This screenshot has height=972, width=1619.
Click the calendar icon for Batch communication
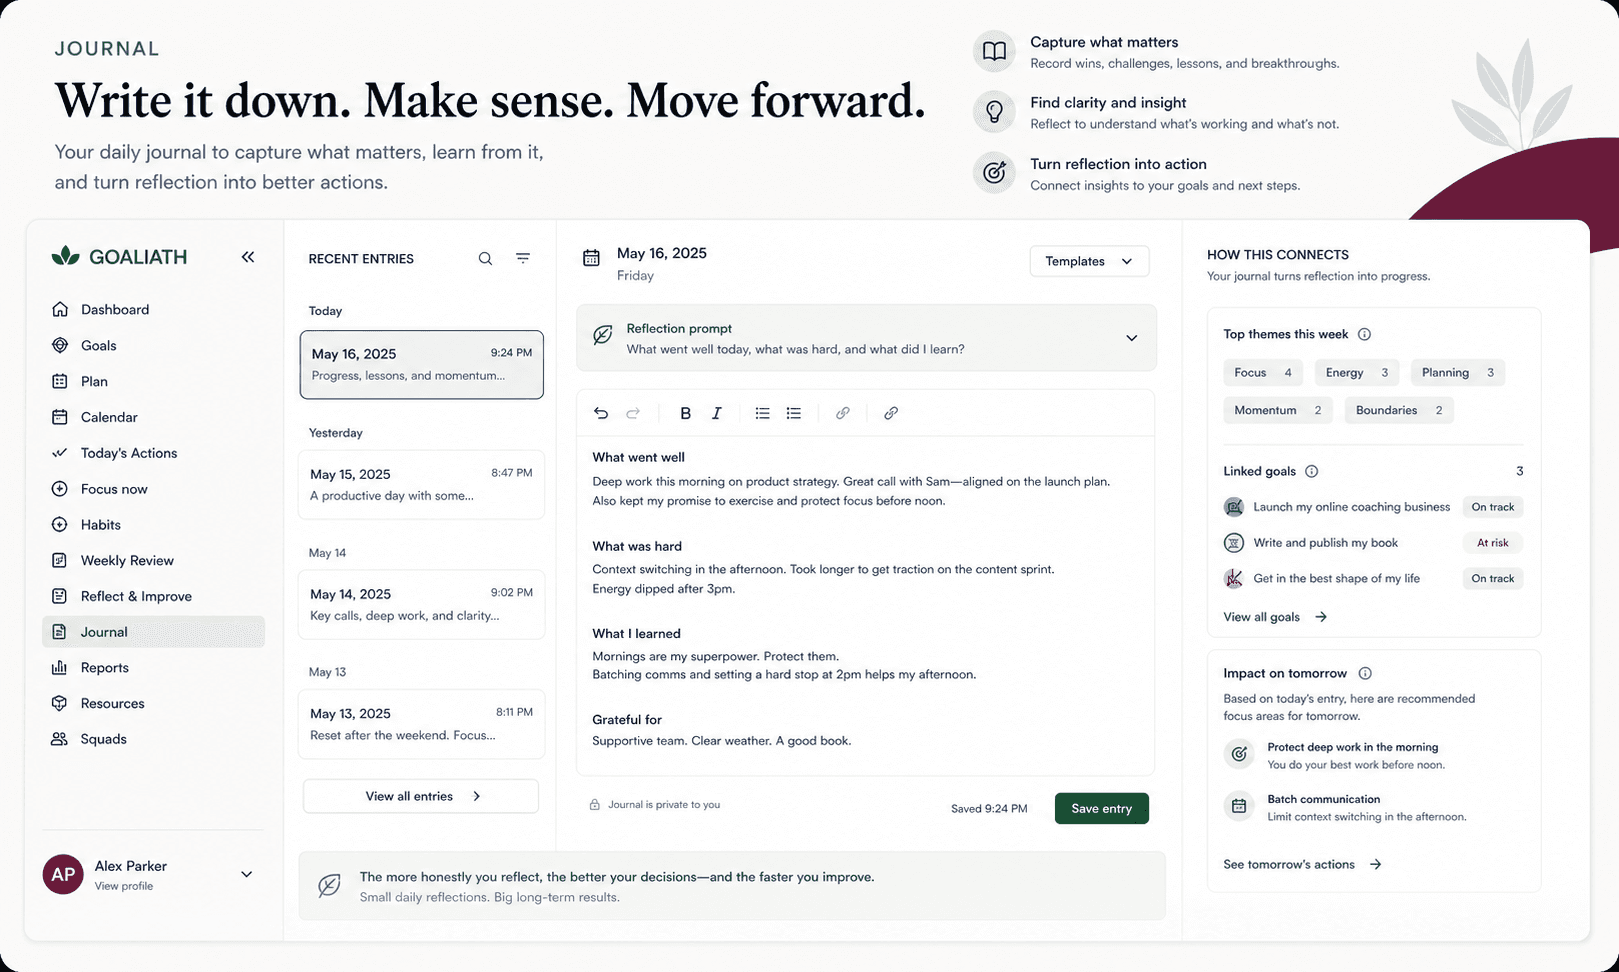pyautogui.click(x=1239, y=806)
